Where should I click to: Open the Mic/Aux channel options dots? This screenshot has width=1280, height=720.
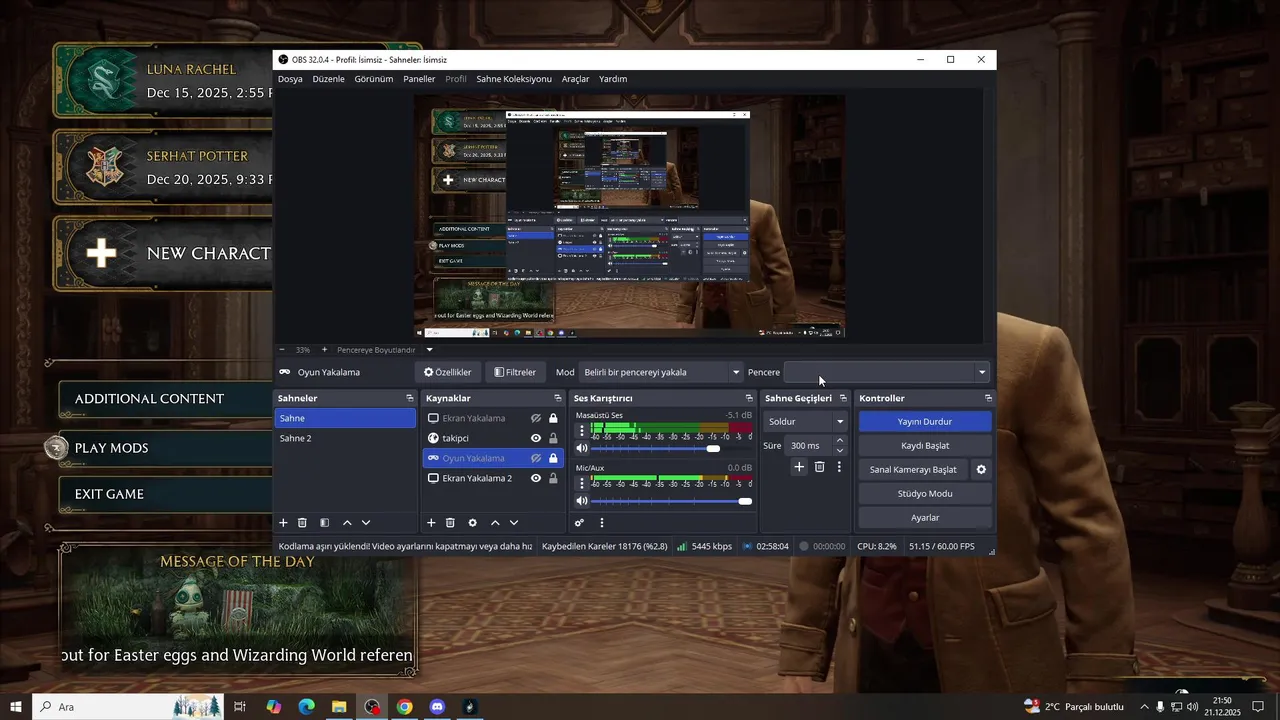click(x=582, y=484)
